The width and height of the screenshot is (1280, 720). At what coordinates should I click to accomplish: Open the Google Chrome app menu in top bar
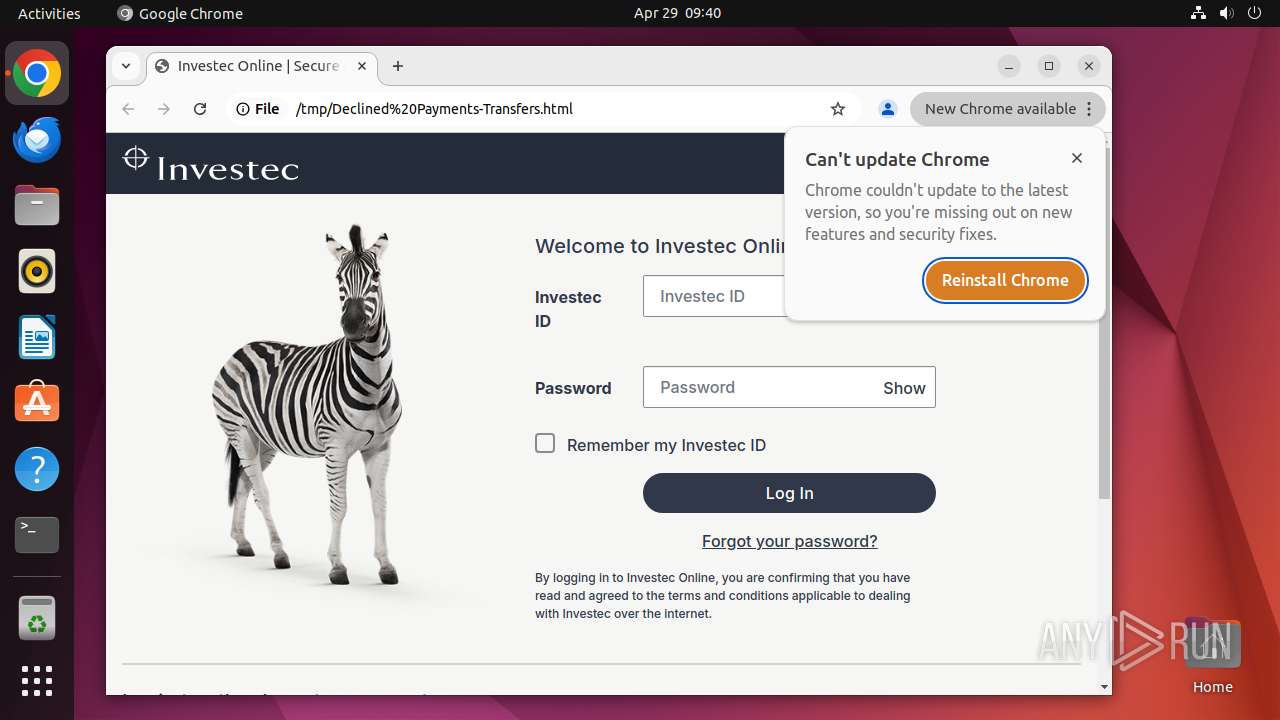click(180, 13)
